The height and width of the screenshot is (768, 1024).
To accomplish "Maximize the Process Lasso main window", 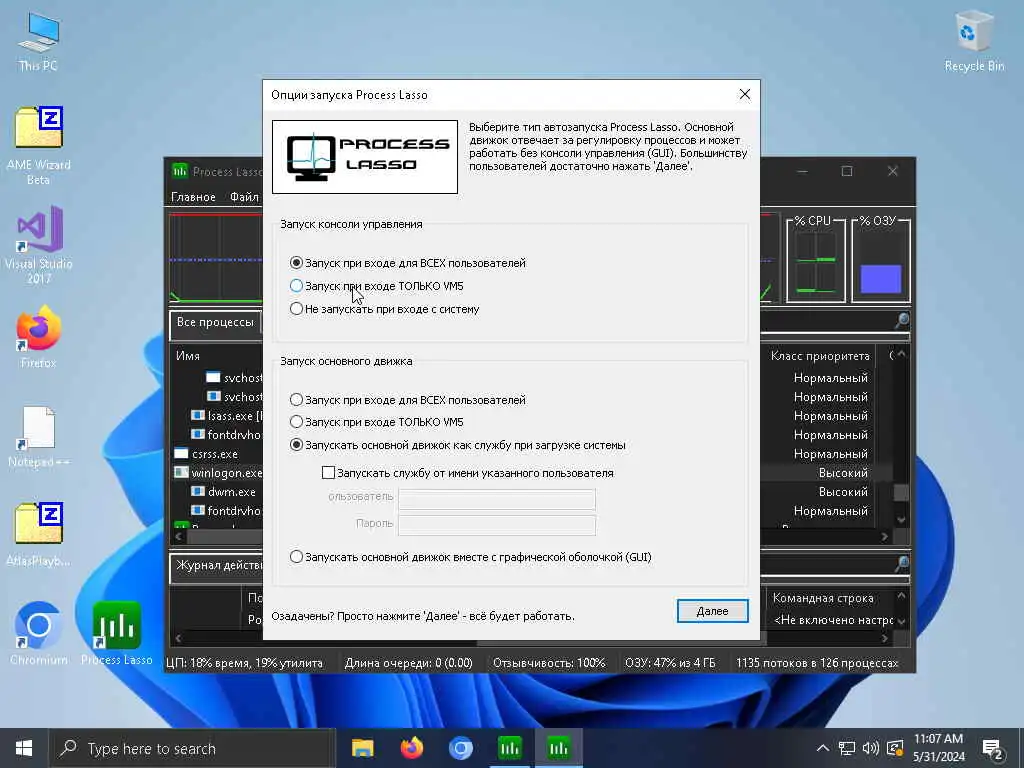I will click(847, 171).
